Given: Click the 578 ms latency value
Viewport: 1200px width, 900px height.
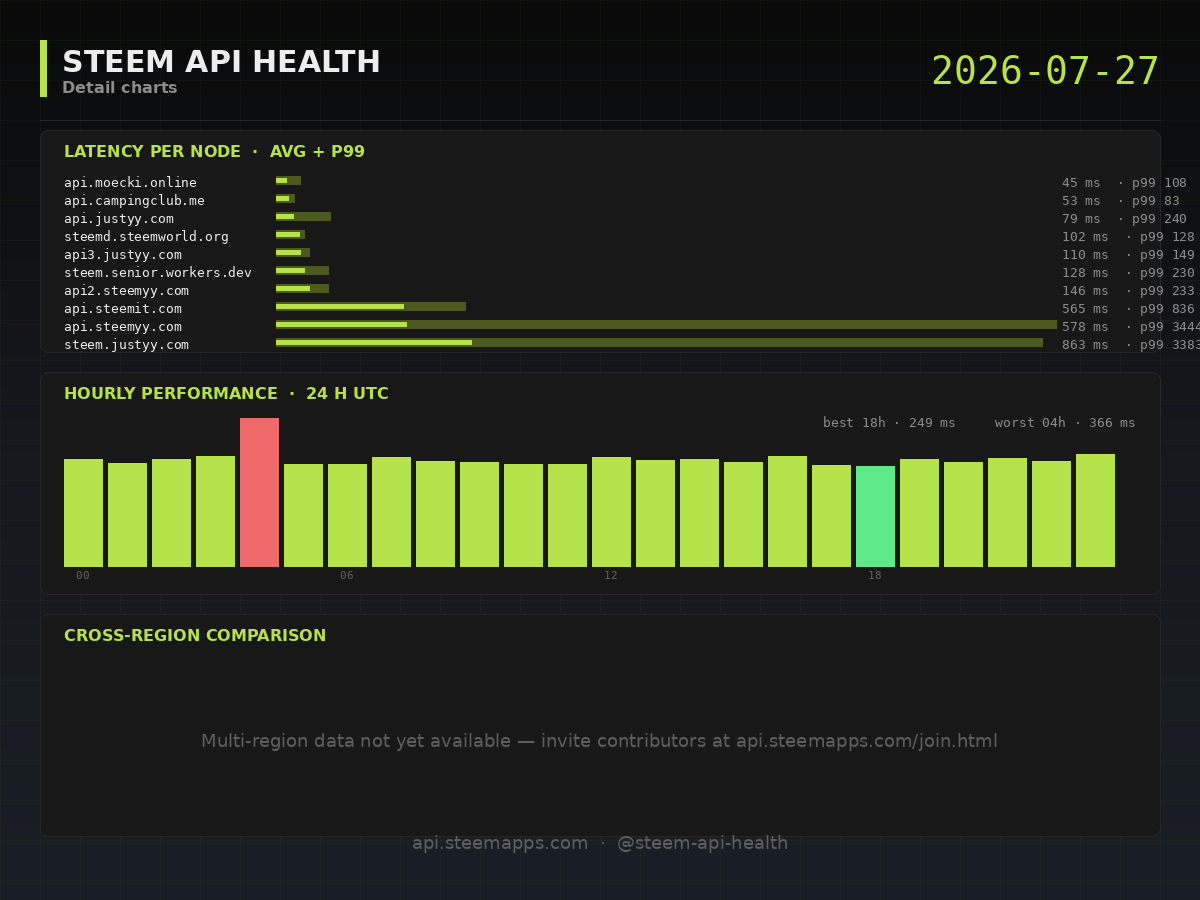Looking at the screenshot, I should click(x=1085, y=326).
